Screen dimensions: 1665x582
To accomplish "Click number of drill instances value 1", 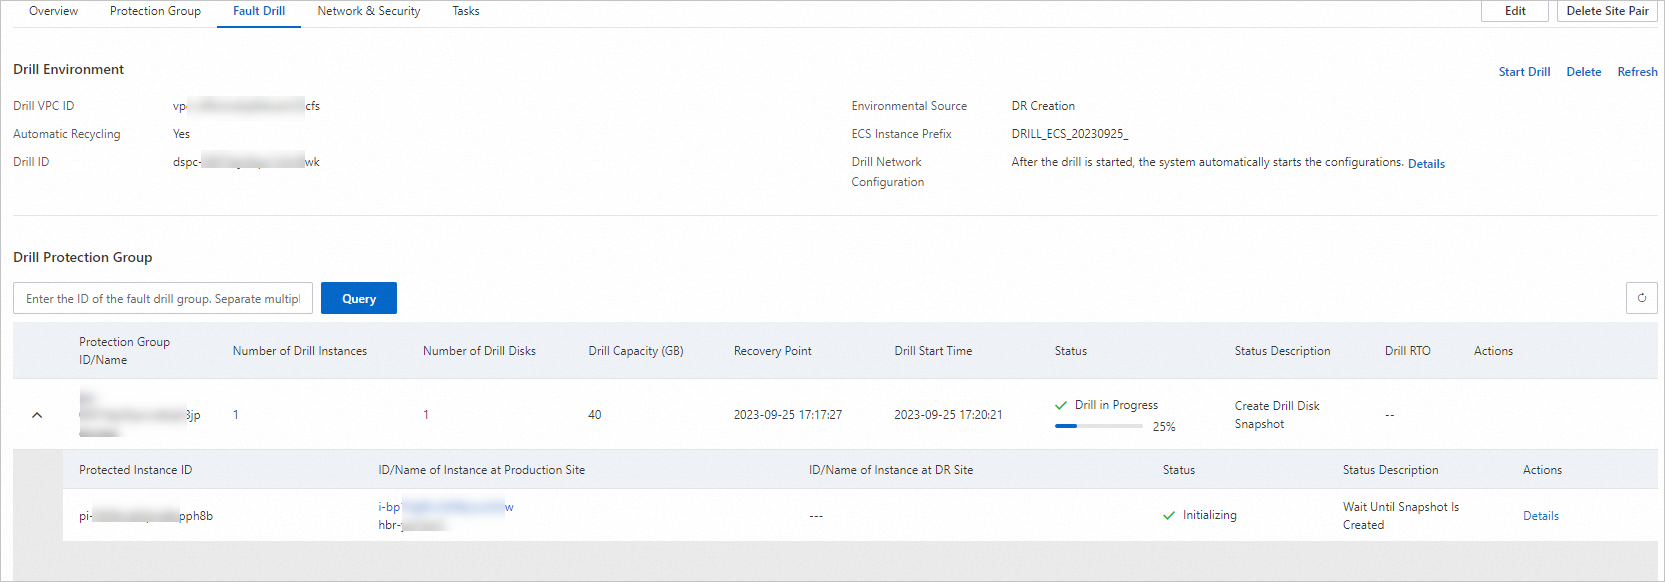I will coord(236,415).
